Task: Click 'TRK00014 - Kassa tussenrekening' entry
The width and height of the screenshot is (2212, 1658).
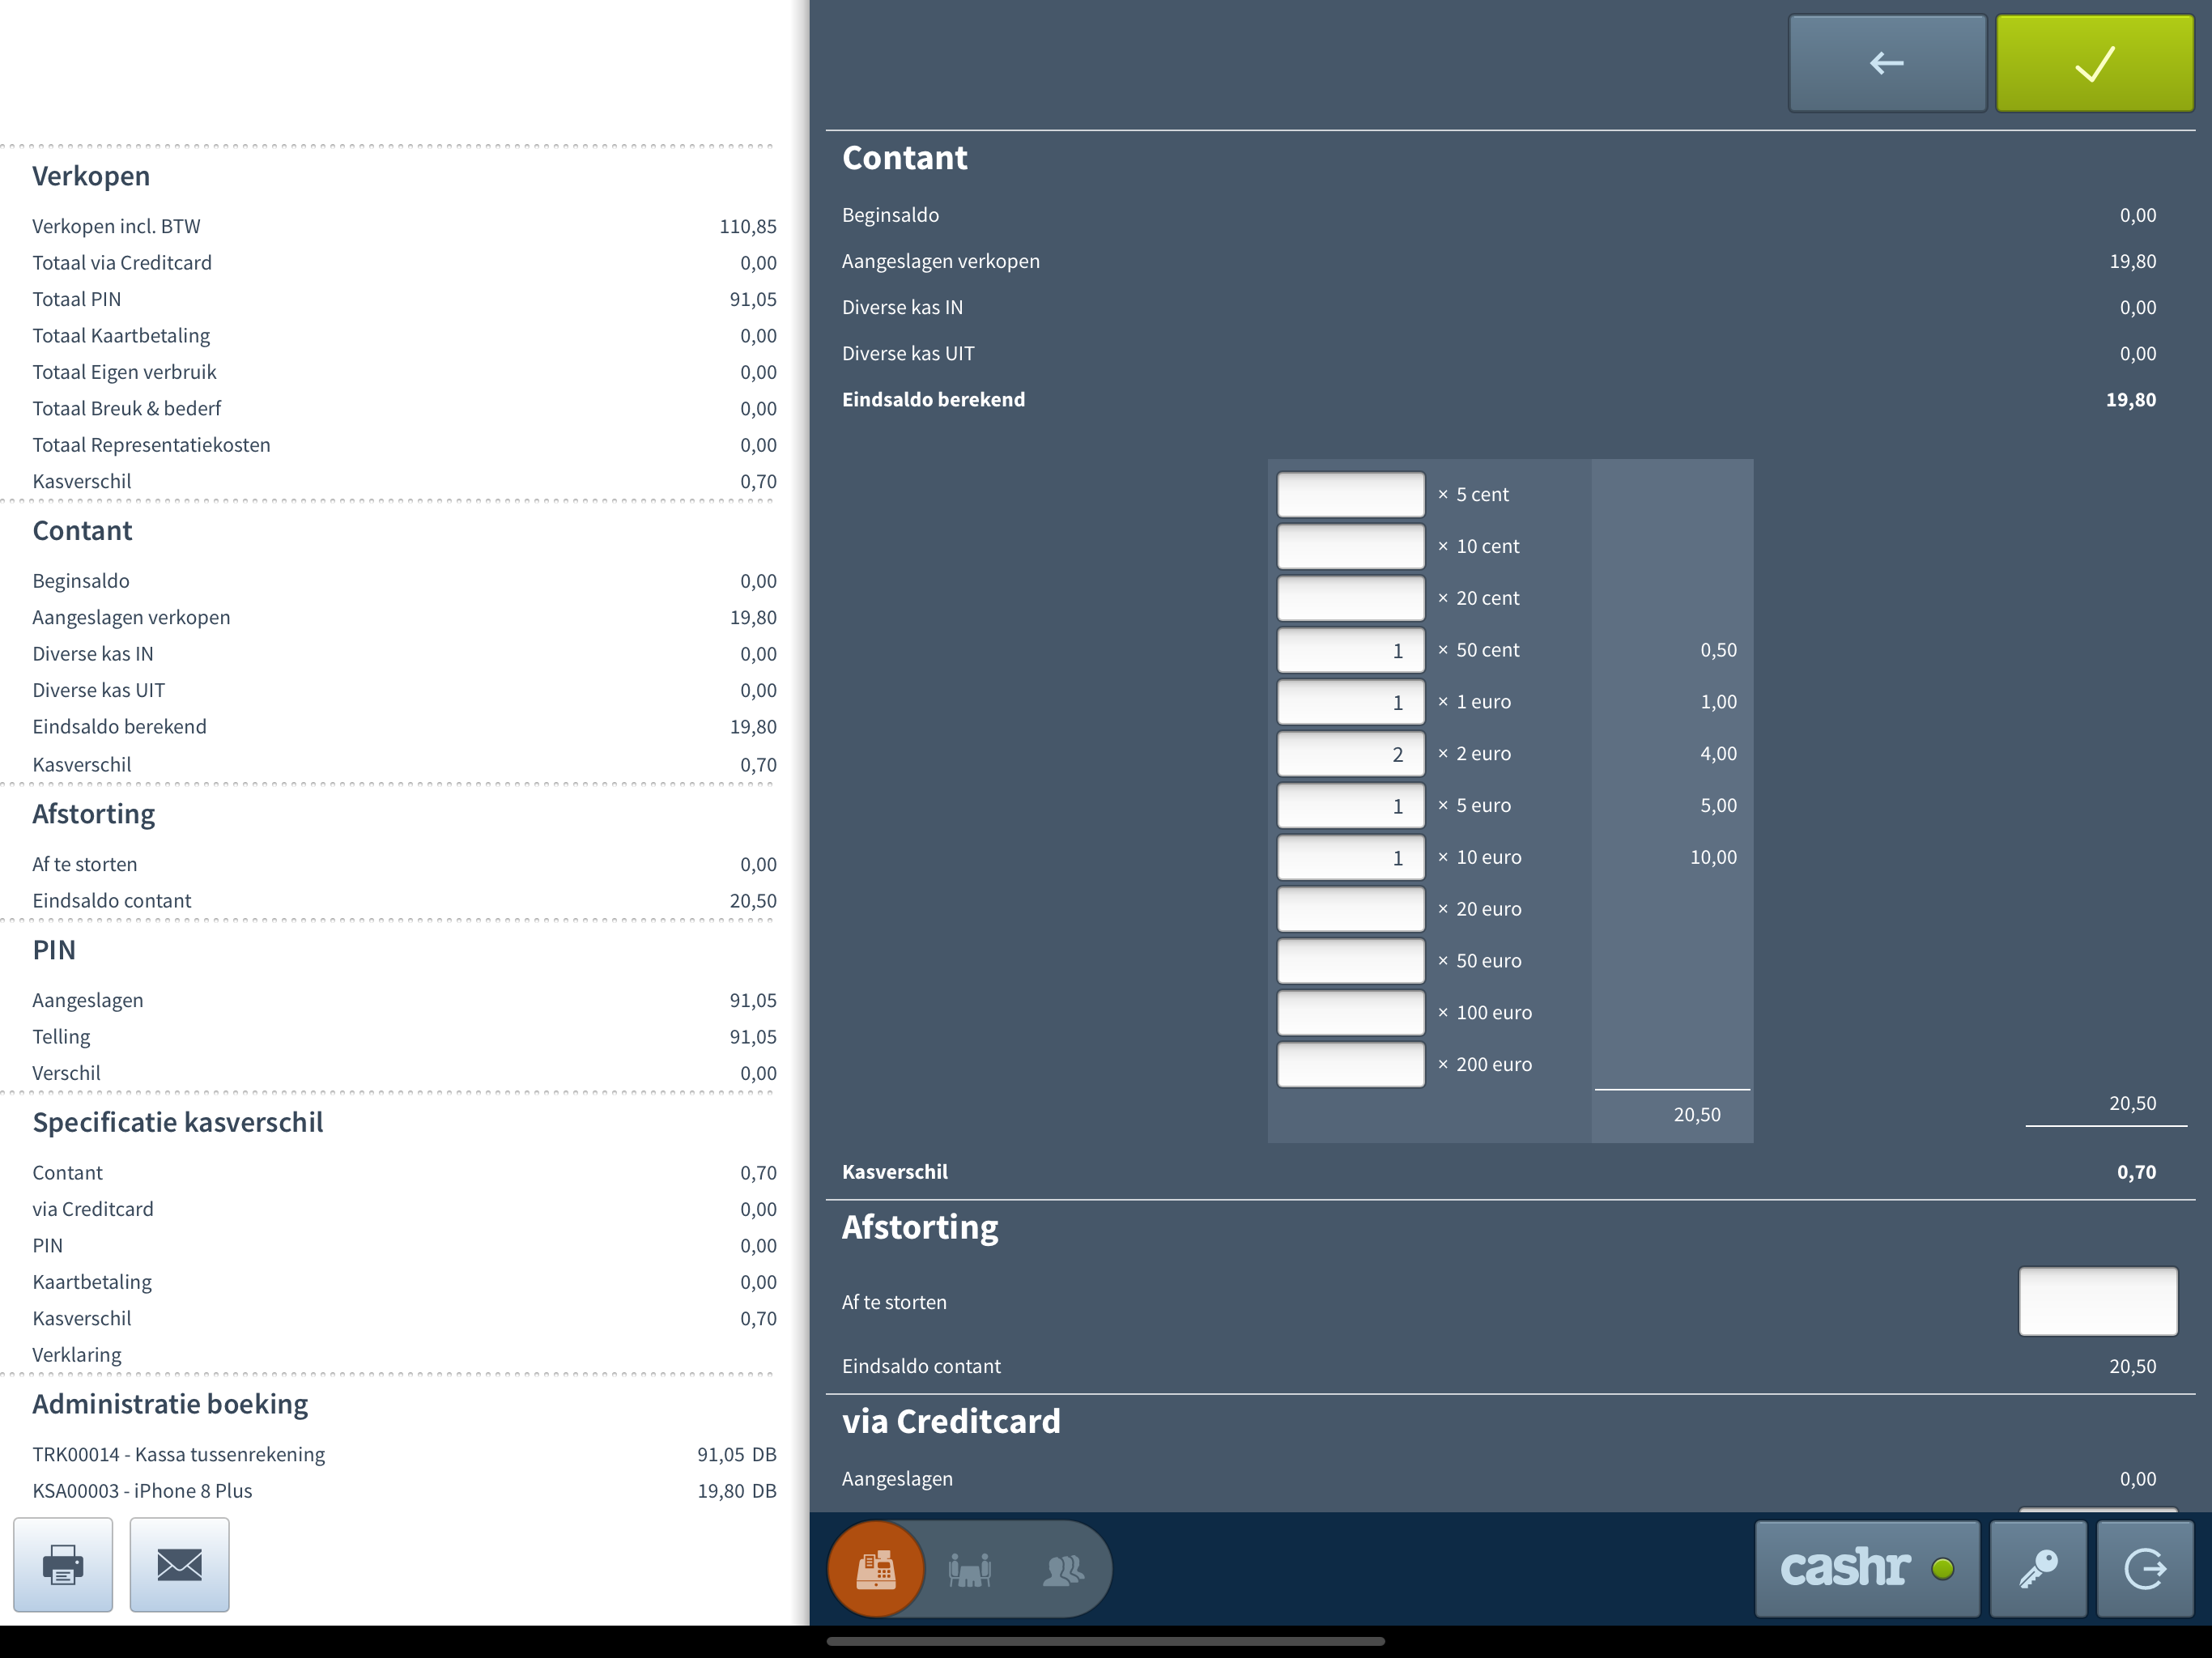Action: (x=404, y=1454)
